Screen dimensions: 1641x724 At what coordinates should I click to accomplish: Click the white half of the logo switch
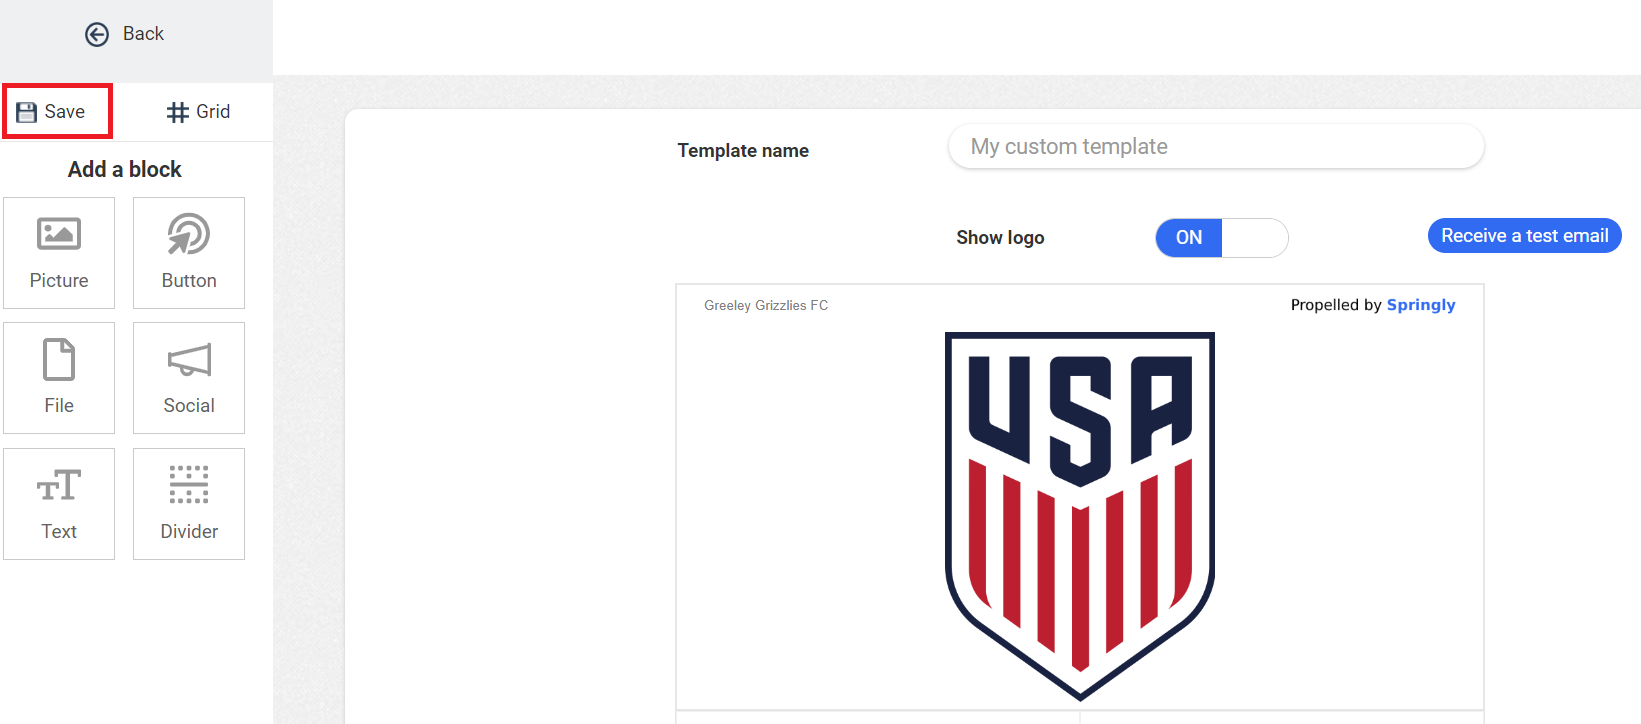coord(1254,238)
